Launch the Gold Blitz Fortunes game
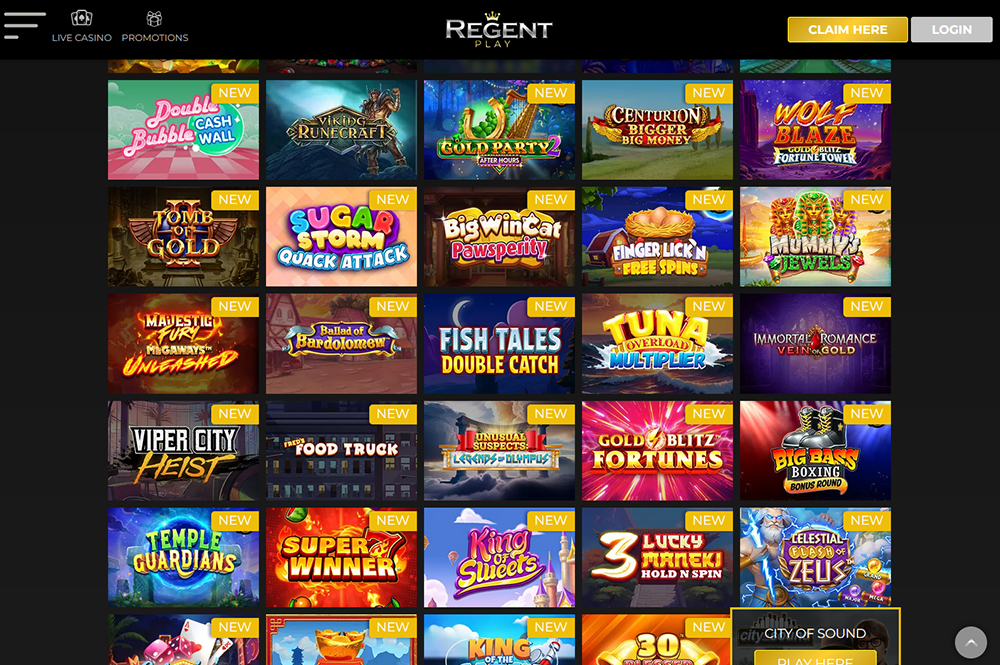Image resolution: width=1000 pixels, height=665 pixels. [x=658, y=451]
